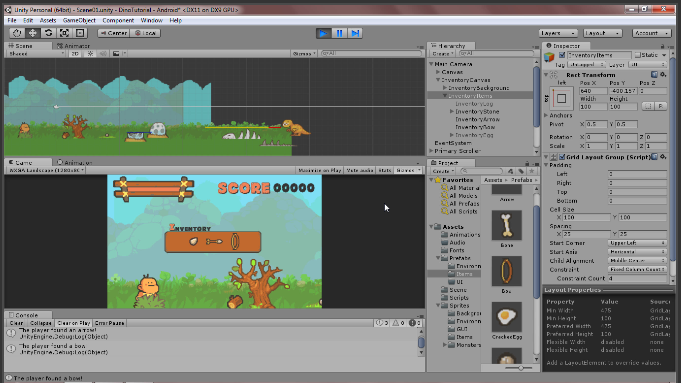Toggle Maximize on Play
The width and height of the screenshot is (681, 383).
click(x=320, y=170)
